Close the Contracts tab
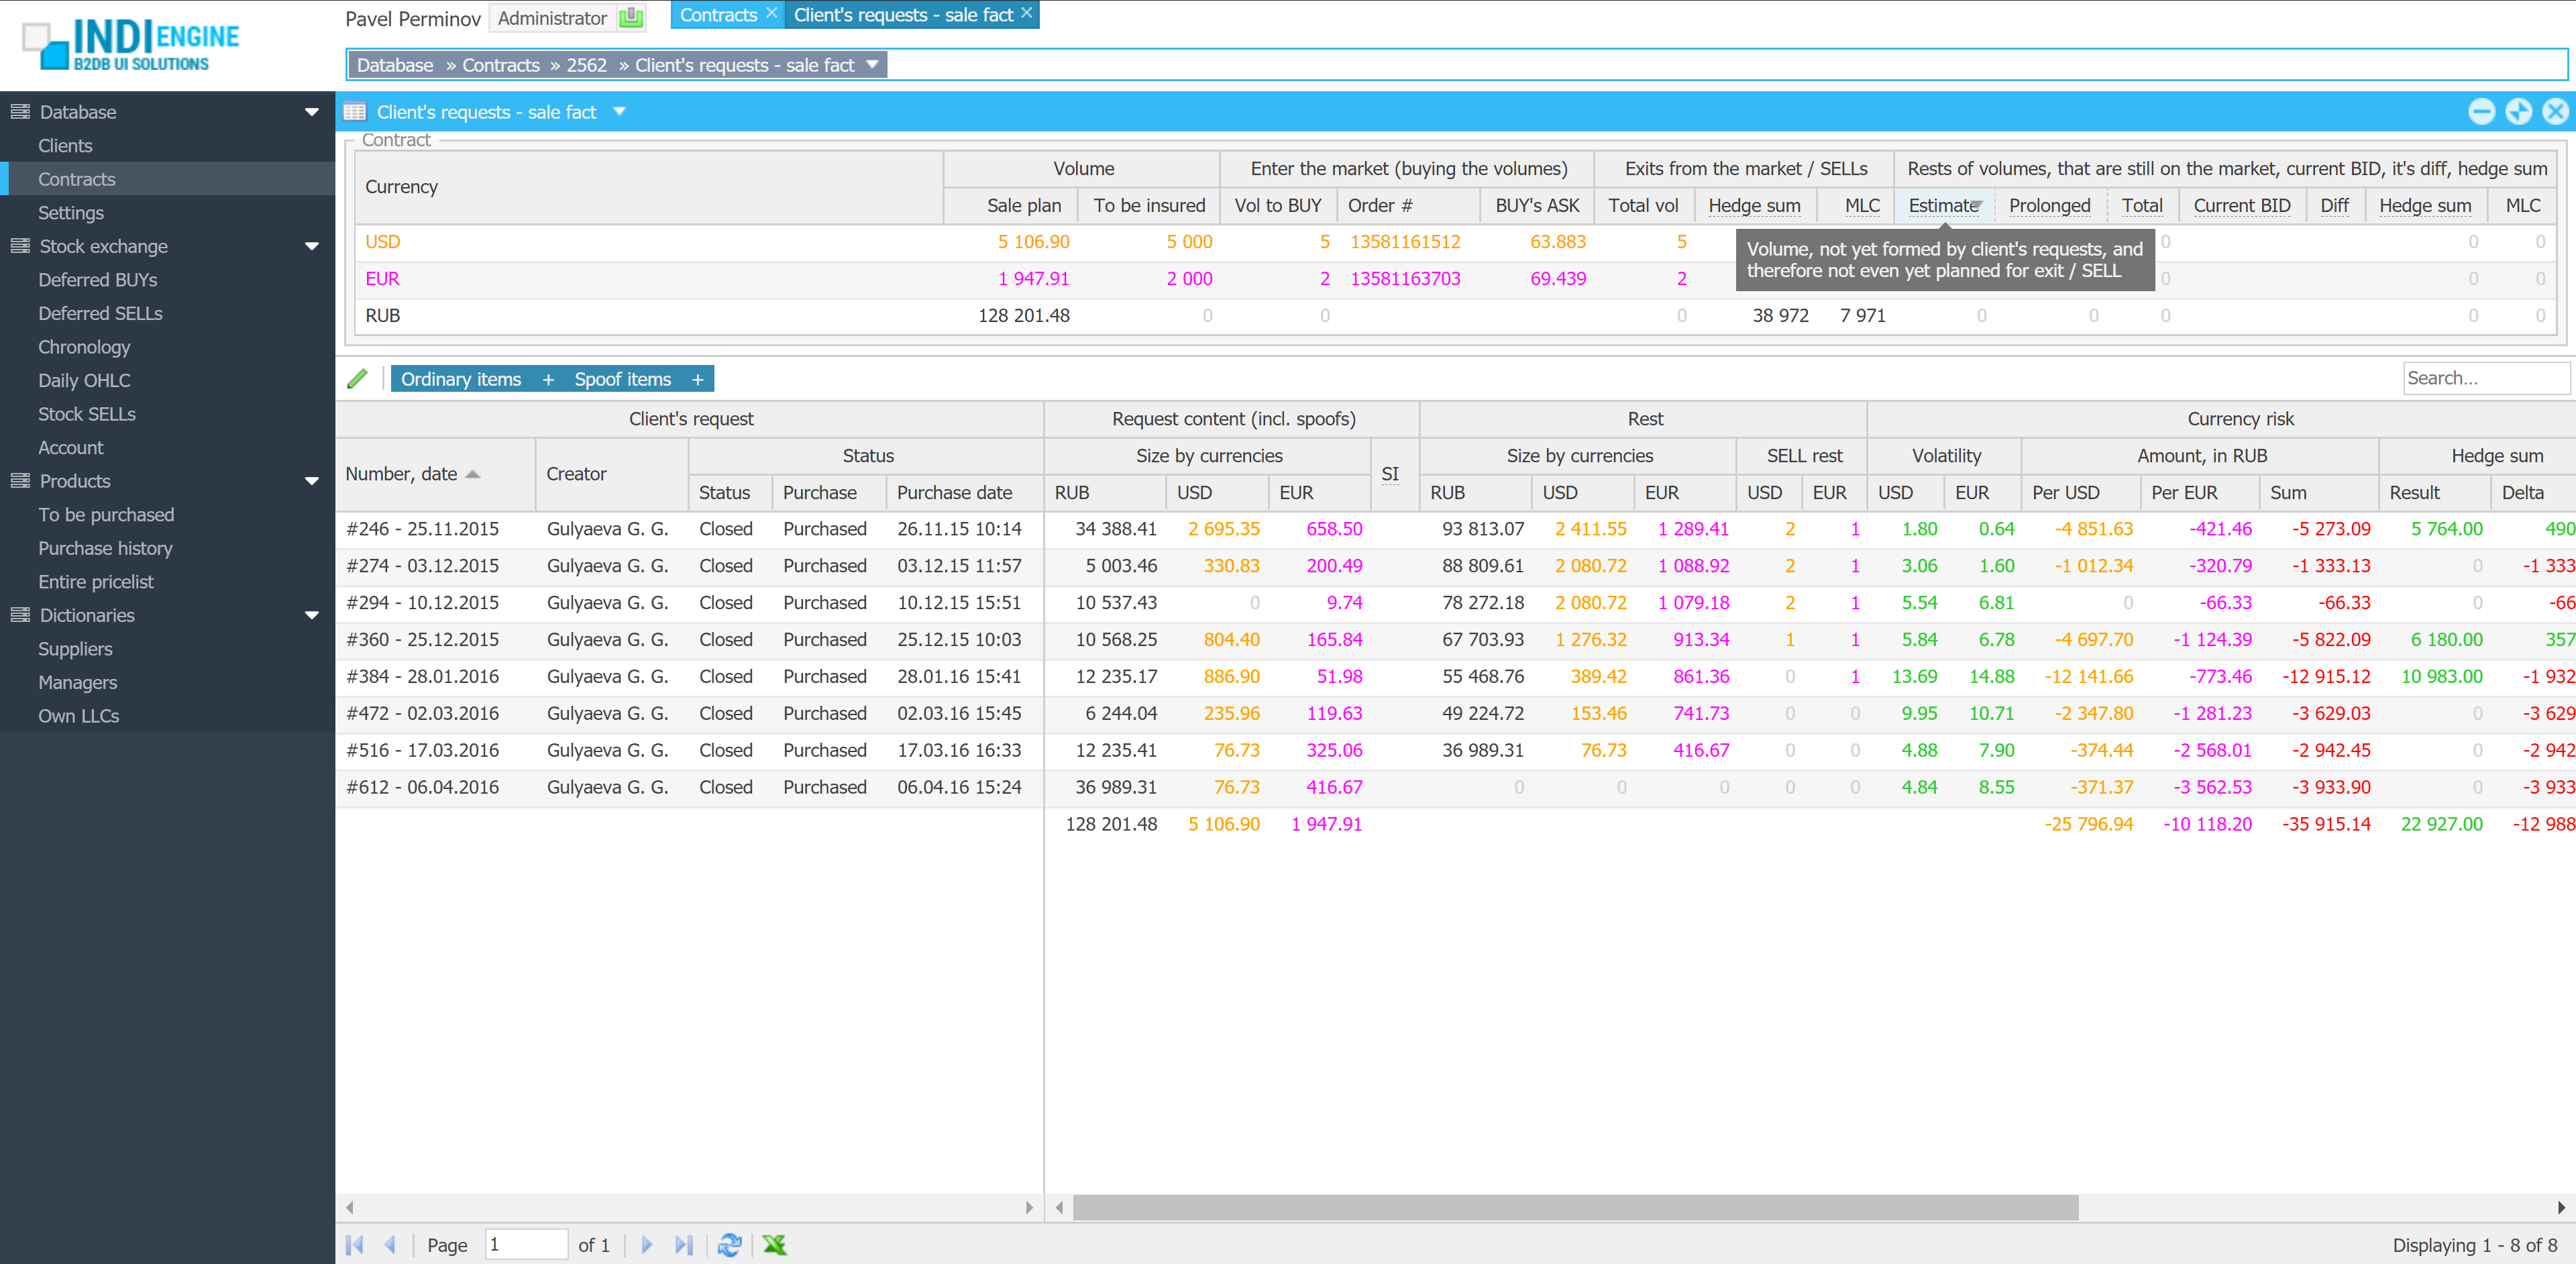This screenshot has height=1264, width=2576. (x=771, y=14)
